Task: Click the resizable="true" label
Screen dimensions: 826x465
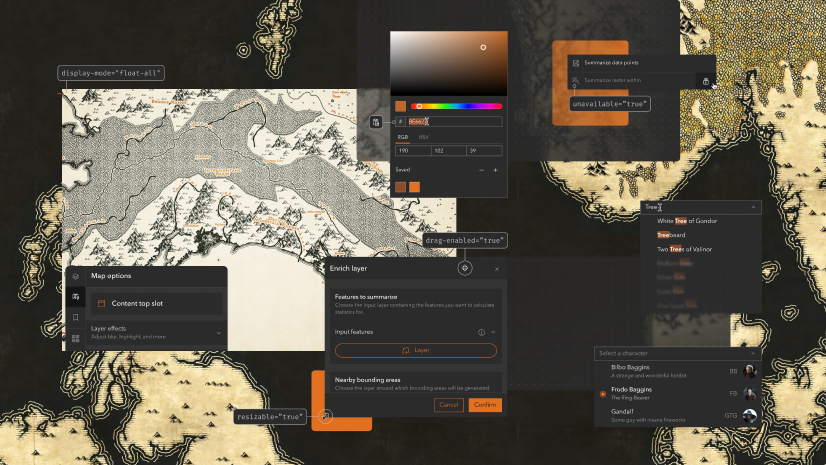Action: click(270, 417)
